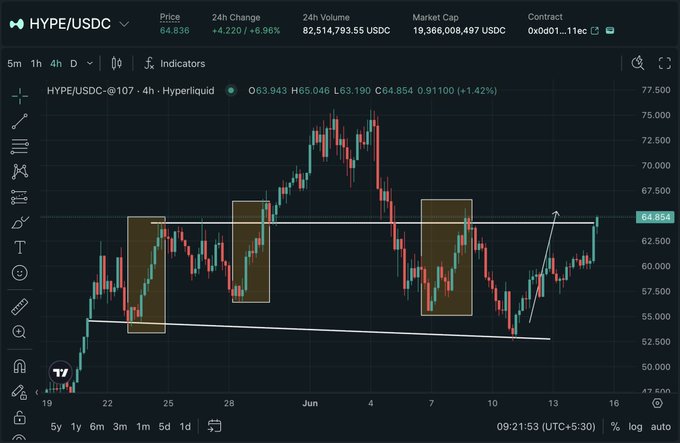Select the brush drawing tool

pos(20,223)
